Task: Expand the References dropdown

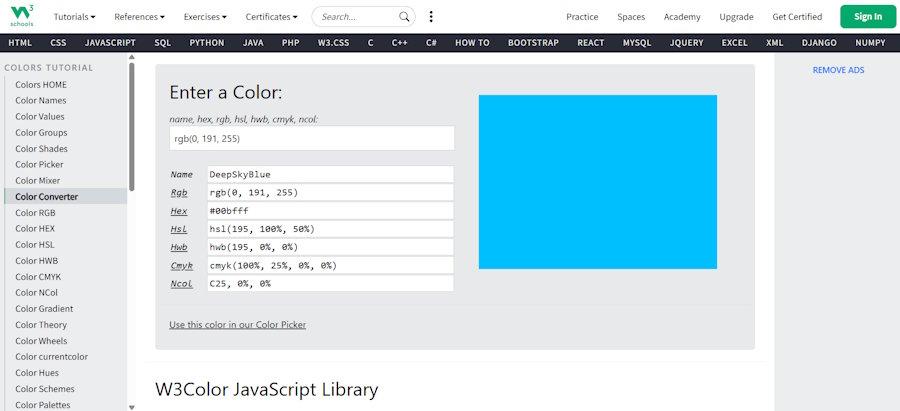Action: [139, 17]
